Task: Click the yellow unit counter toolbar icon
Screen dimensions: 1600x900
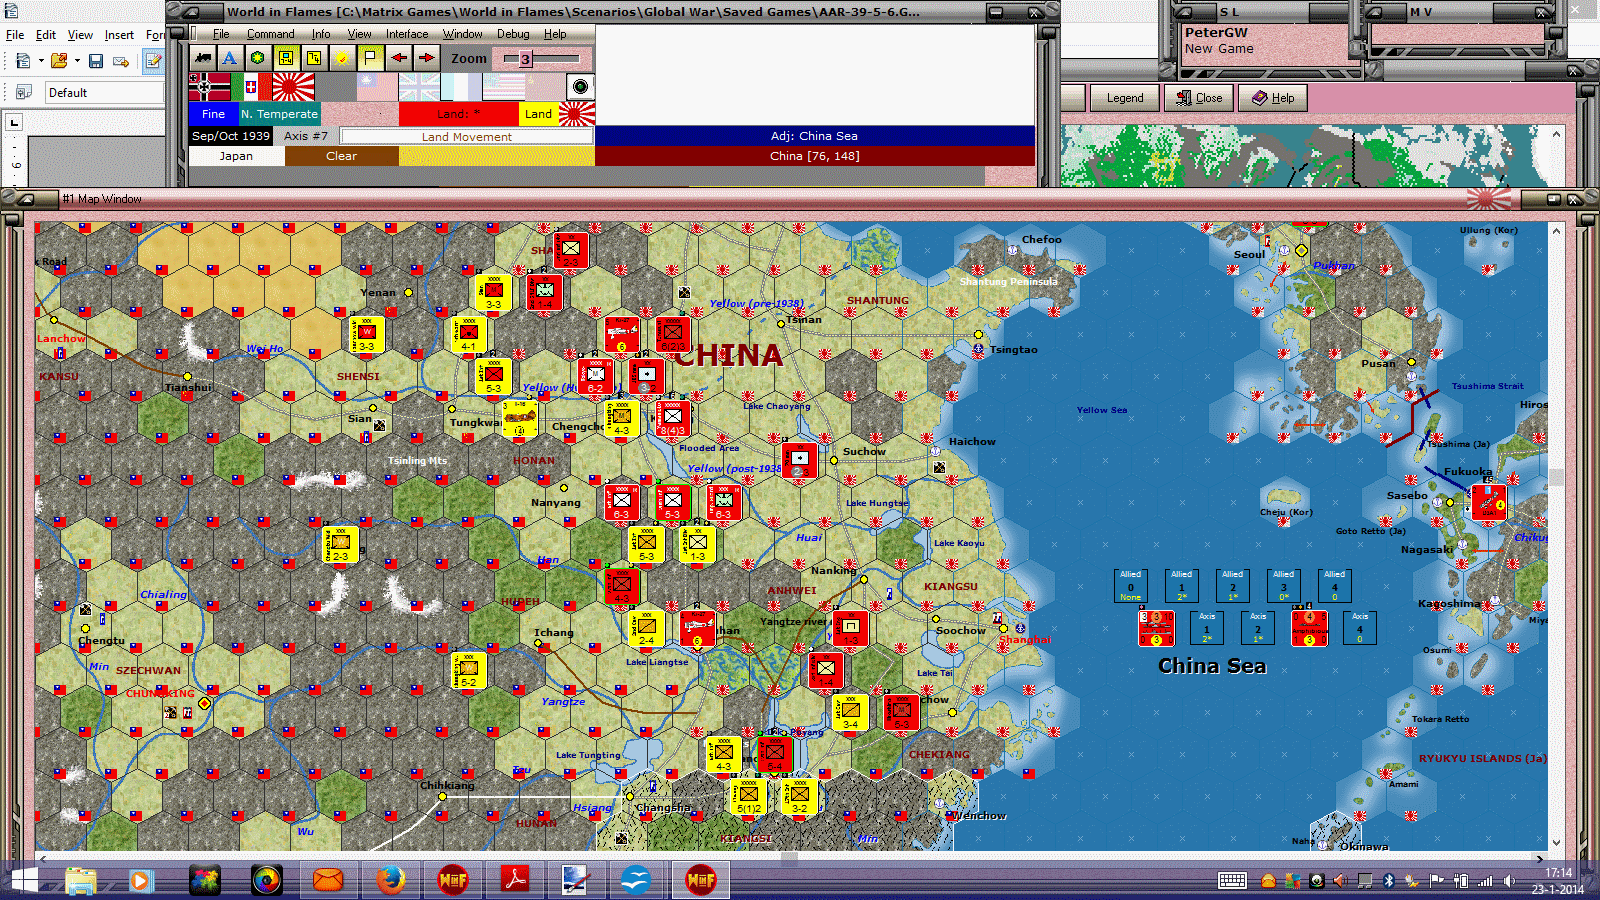Action: 286,58
